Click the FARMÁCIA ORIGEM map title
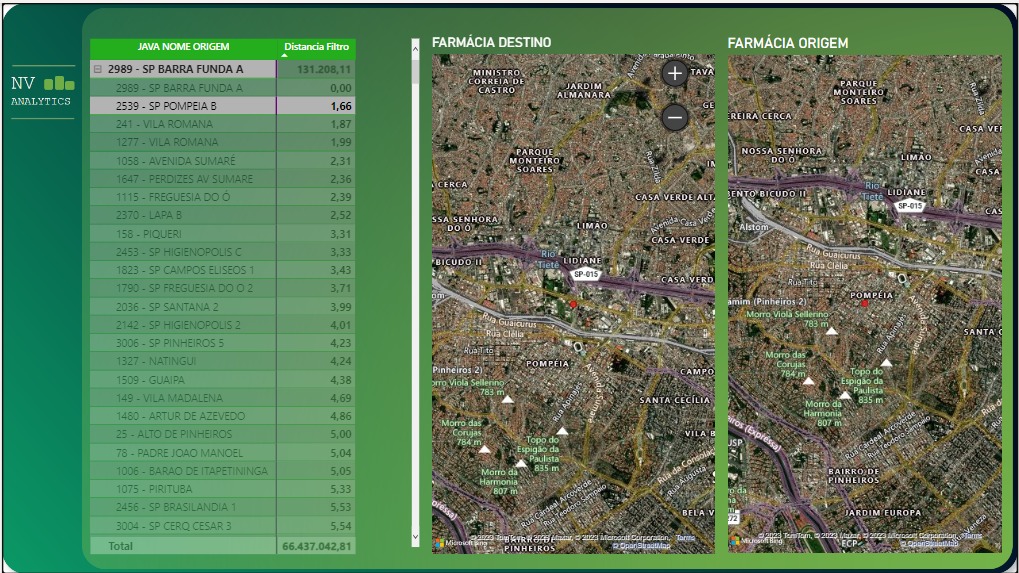Viewport: 1019px width, 573px height. [788, 43]
